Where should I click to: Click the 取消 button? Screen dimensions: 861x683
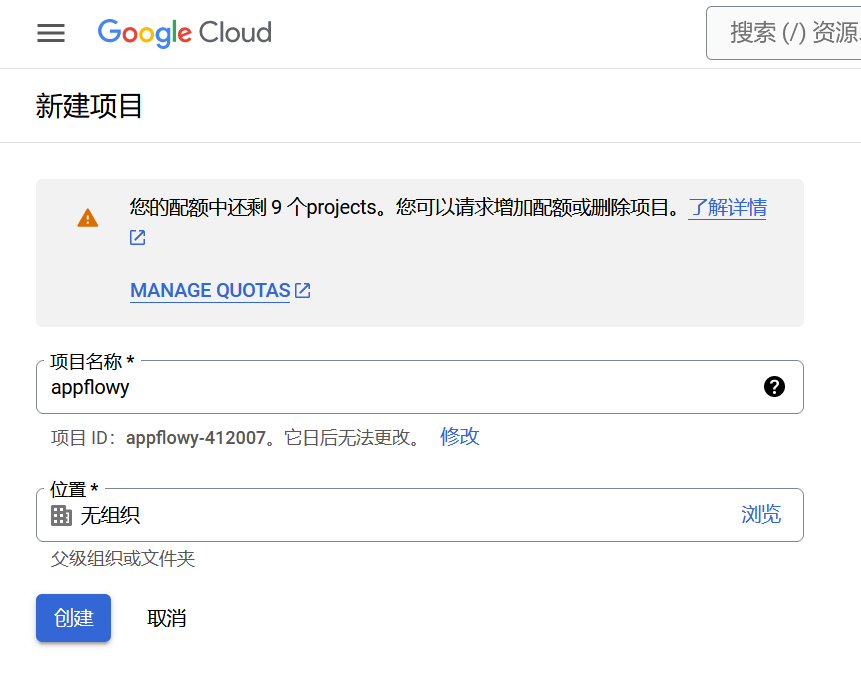tap(167, 618)
